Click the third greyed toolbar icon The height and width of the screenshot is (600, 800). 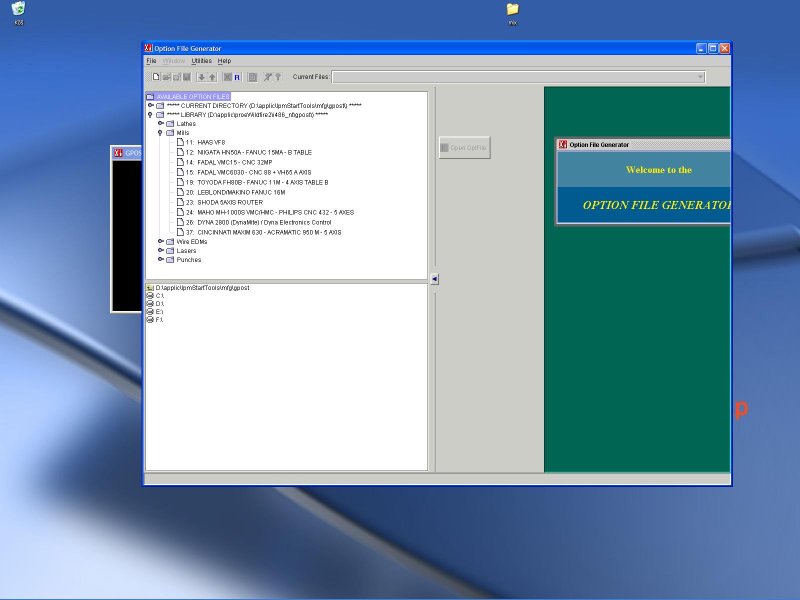coord(177,77)
